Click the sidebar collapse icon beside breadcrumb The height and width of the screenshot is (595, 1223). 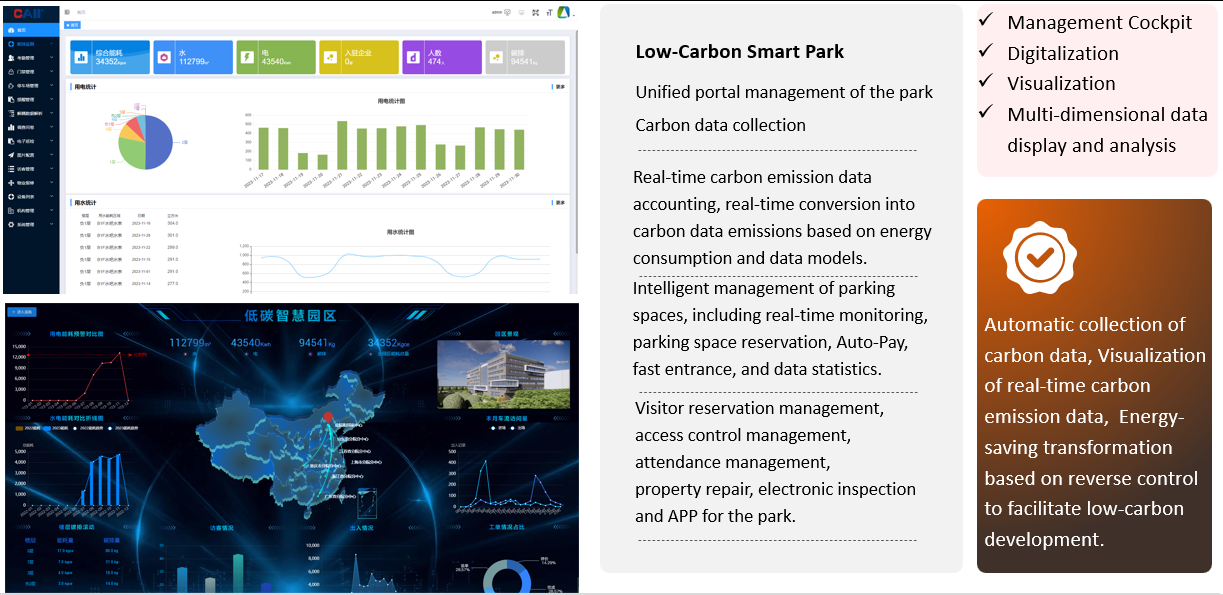click(67, 13)
